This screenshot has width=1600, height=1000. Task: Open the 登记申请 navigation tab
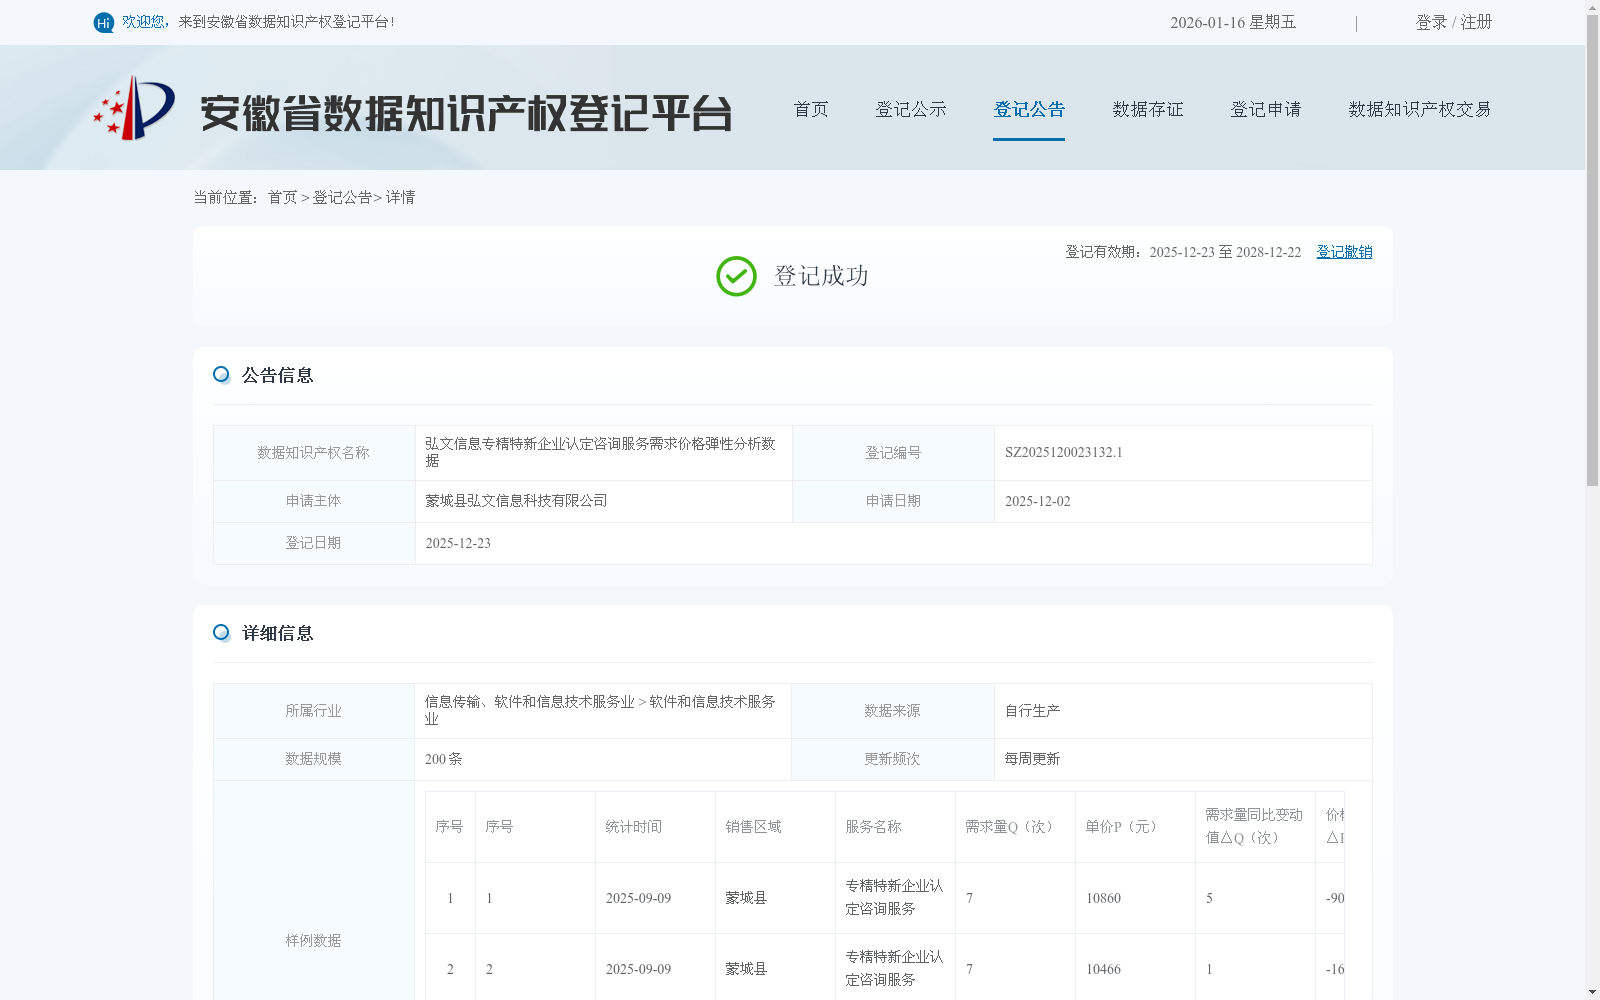1266,109
